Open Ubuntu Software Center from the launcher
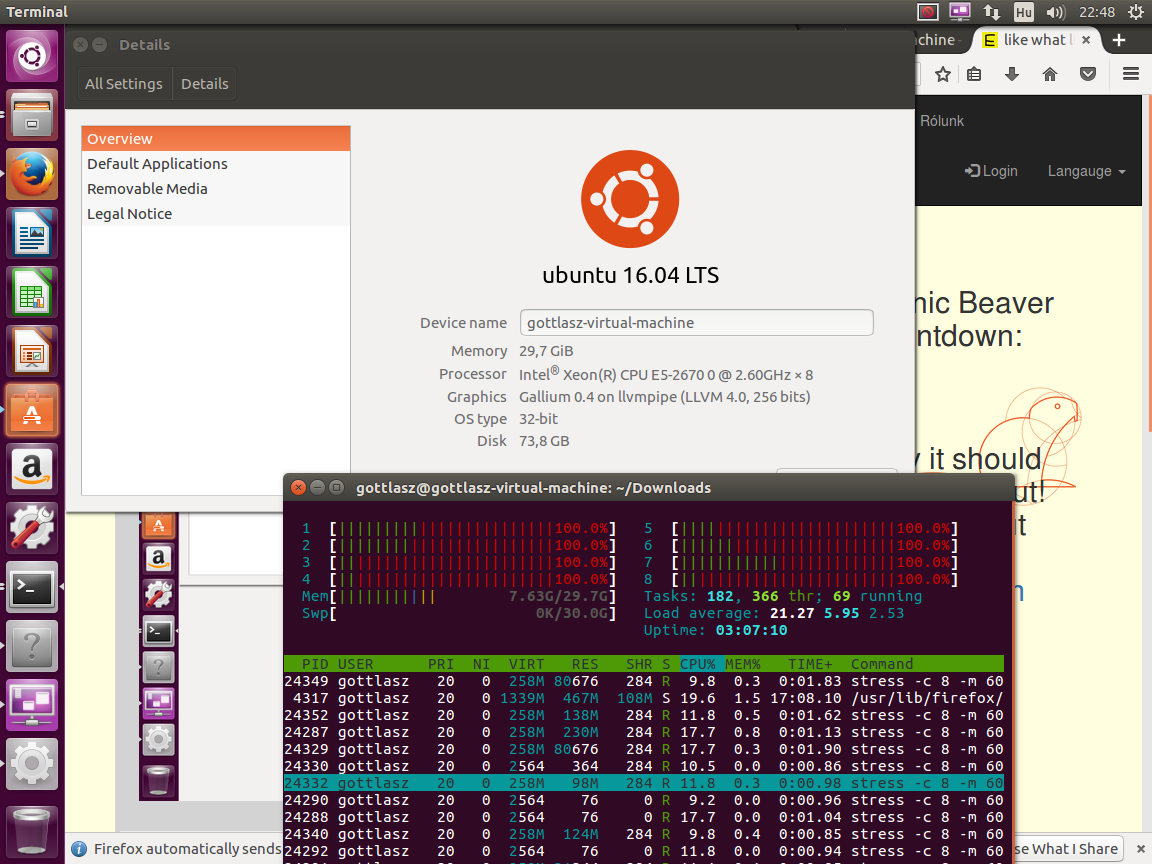The height and width of the screenshot is (864, 1152). click(32, 410)
